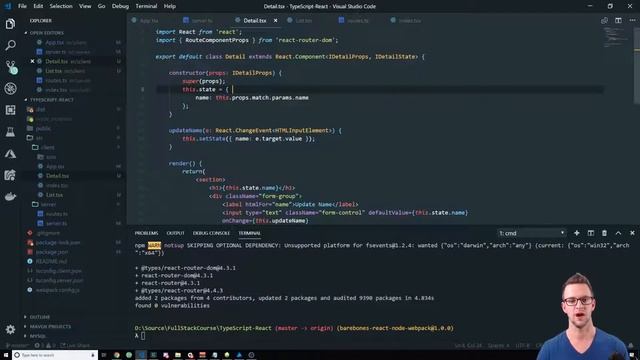The height and width of the screenshot is (360, 640).
Task: Click the Windows Start button
Action: pos(6,355)
